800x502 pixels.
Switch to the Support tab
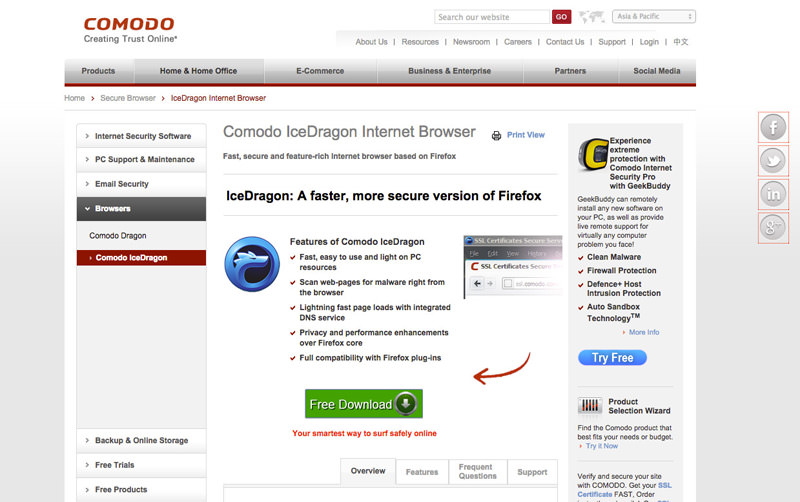532,472
